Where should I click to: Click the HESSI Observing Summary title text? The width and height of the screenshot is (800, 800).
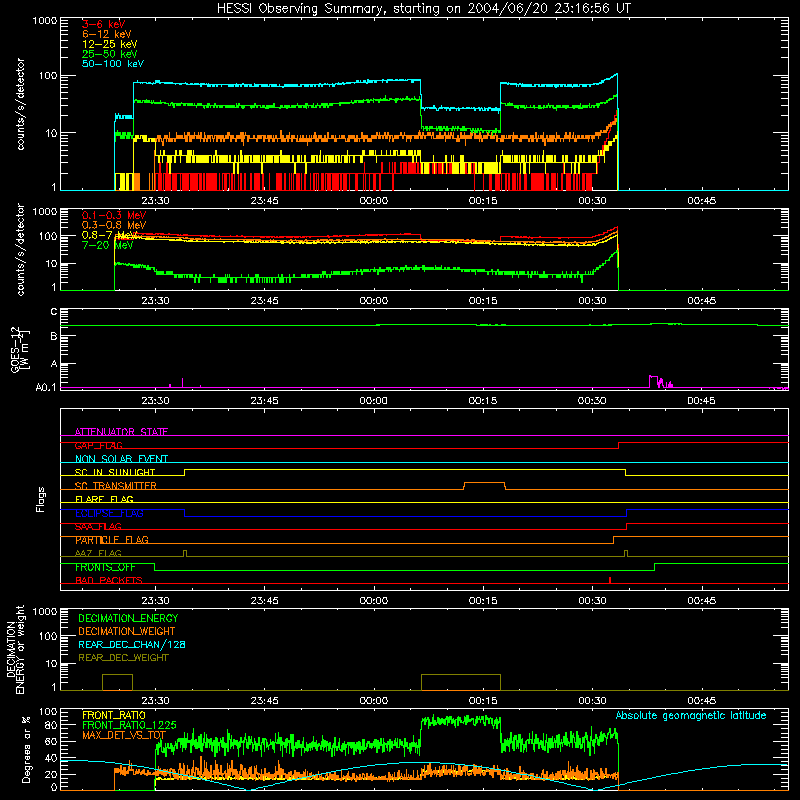pyautogui.click(x=423, y=9)
